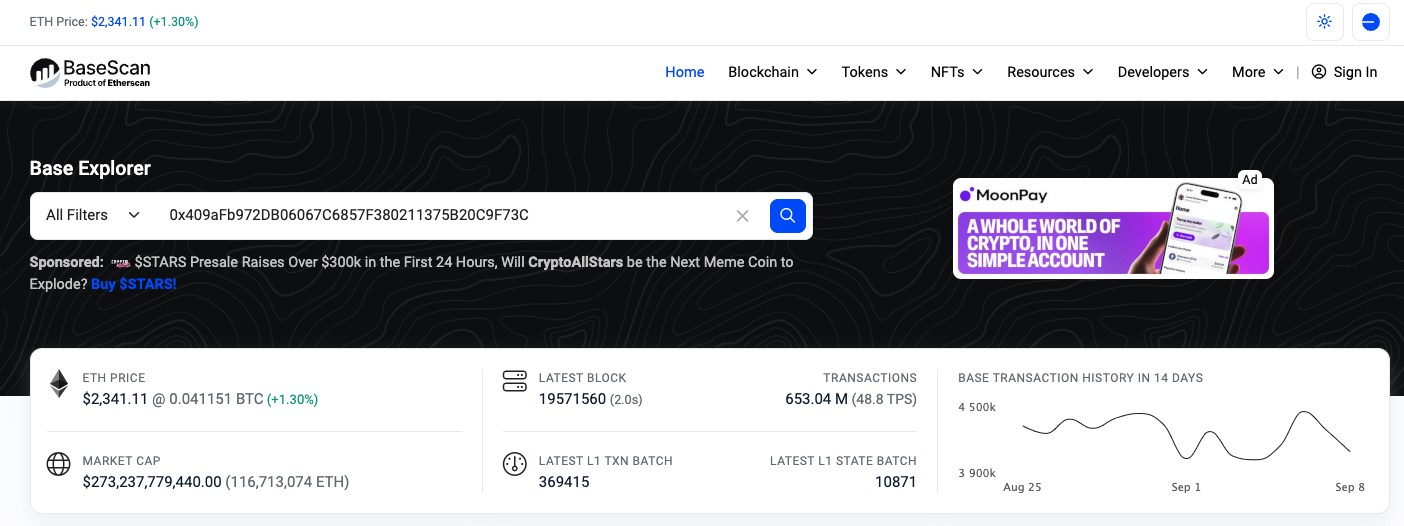Open the All Filters dropdown
1404x526 pixels.
pyautogui.click(x=92, y=215)
